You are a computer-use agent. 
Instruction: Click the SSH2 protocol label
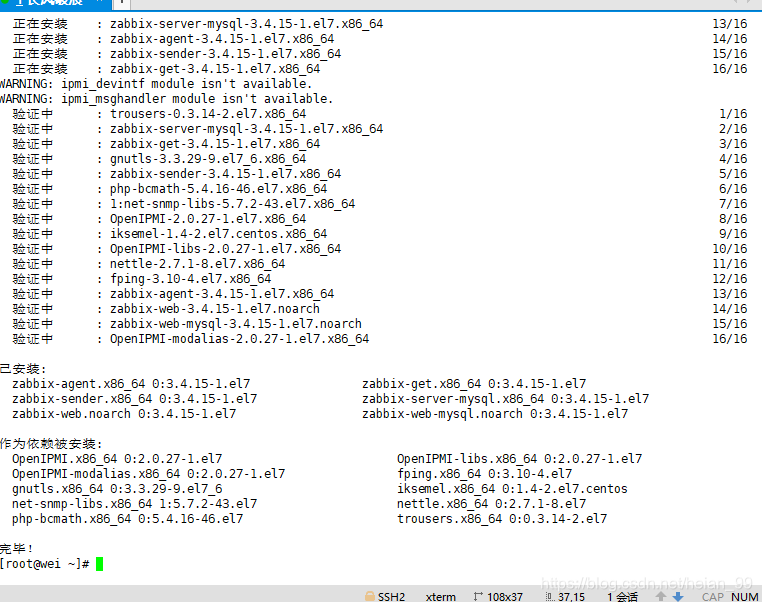click(392, 597)
